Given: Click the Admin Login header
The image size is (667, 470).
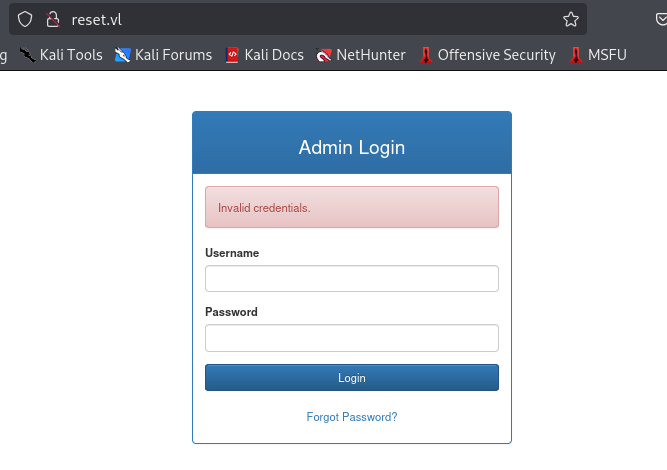Looking at the screenshot, I should pyautogui.click(x=351, y=147).
